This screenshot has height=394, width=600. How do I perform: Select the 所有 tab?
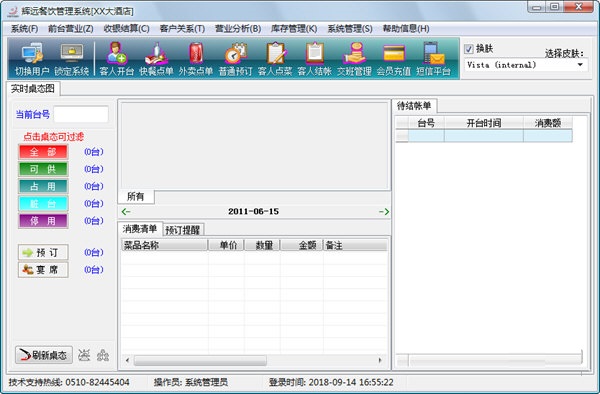135,197
